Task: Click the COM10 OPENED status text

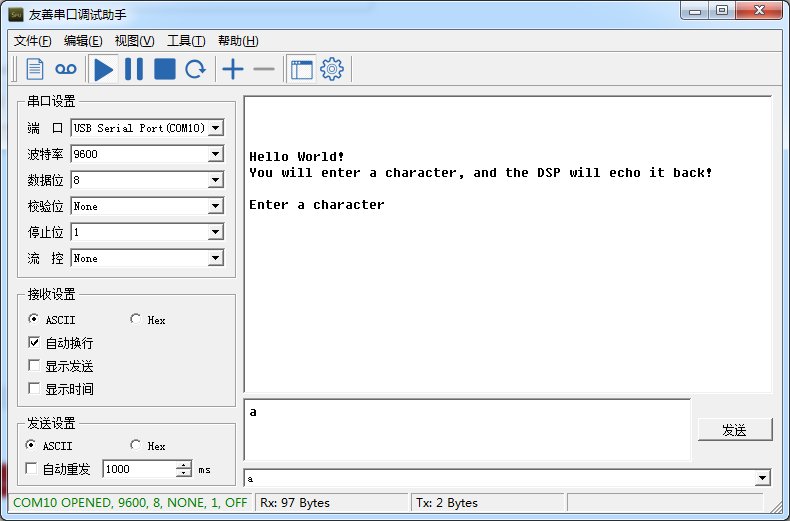Action: pyautogui.click(x=130, y=503)
